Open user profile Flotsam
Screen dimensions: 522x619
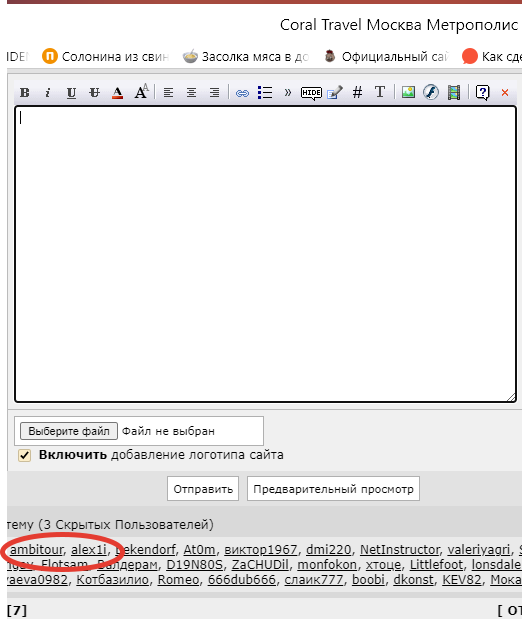coord(64,565)
